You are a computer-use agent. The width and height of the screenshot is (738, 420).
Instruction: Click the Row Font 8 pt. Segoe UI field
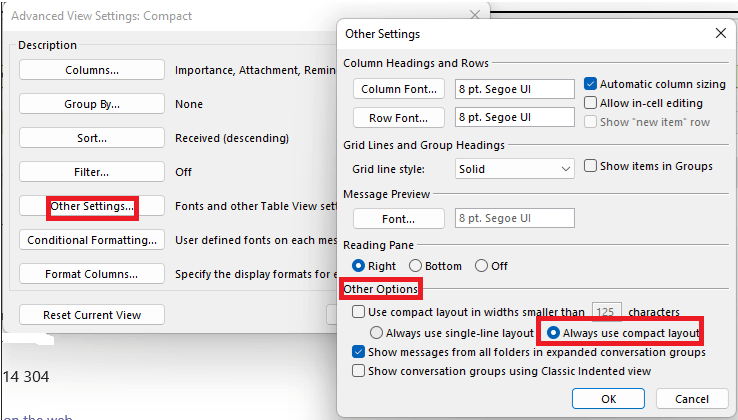point(514,117)
